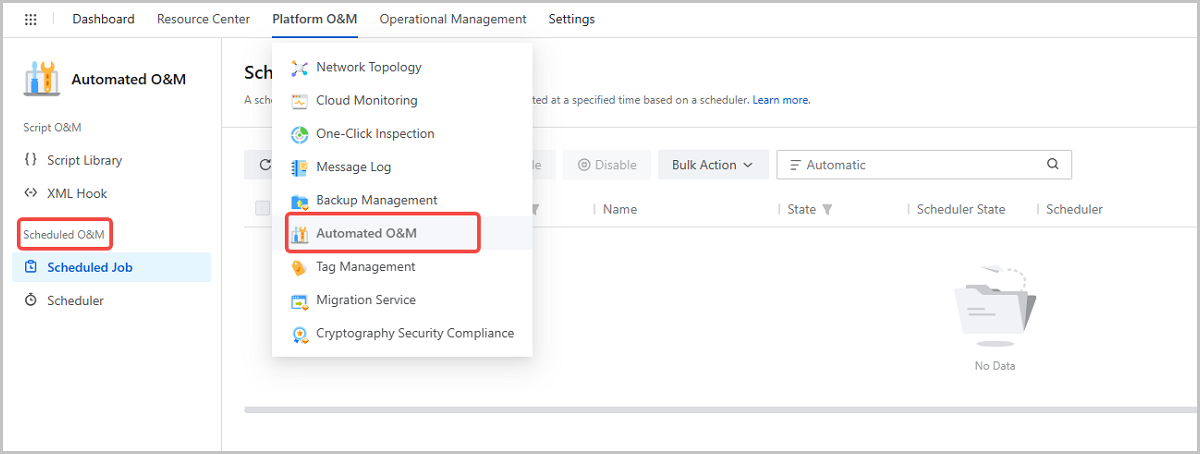Viewport: 1200px width, 454px height.
Task: Expand the Bulk Action dropdown
Action: click(x=712, y=165)
